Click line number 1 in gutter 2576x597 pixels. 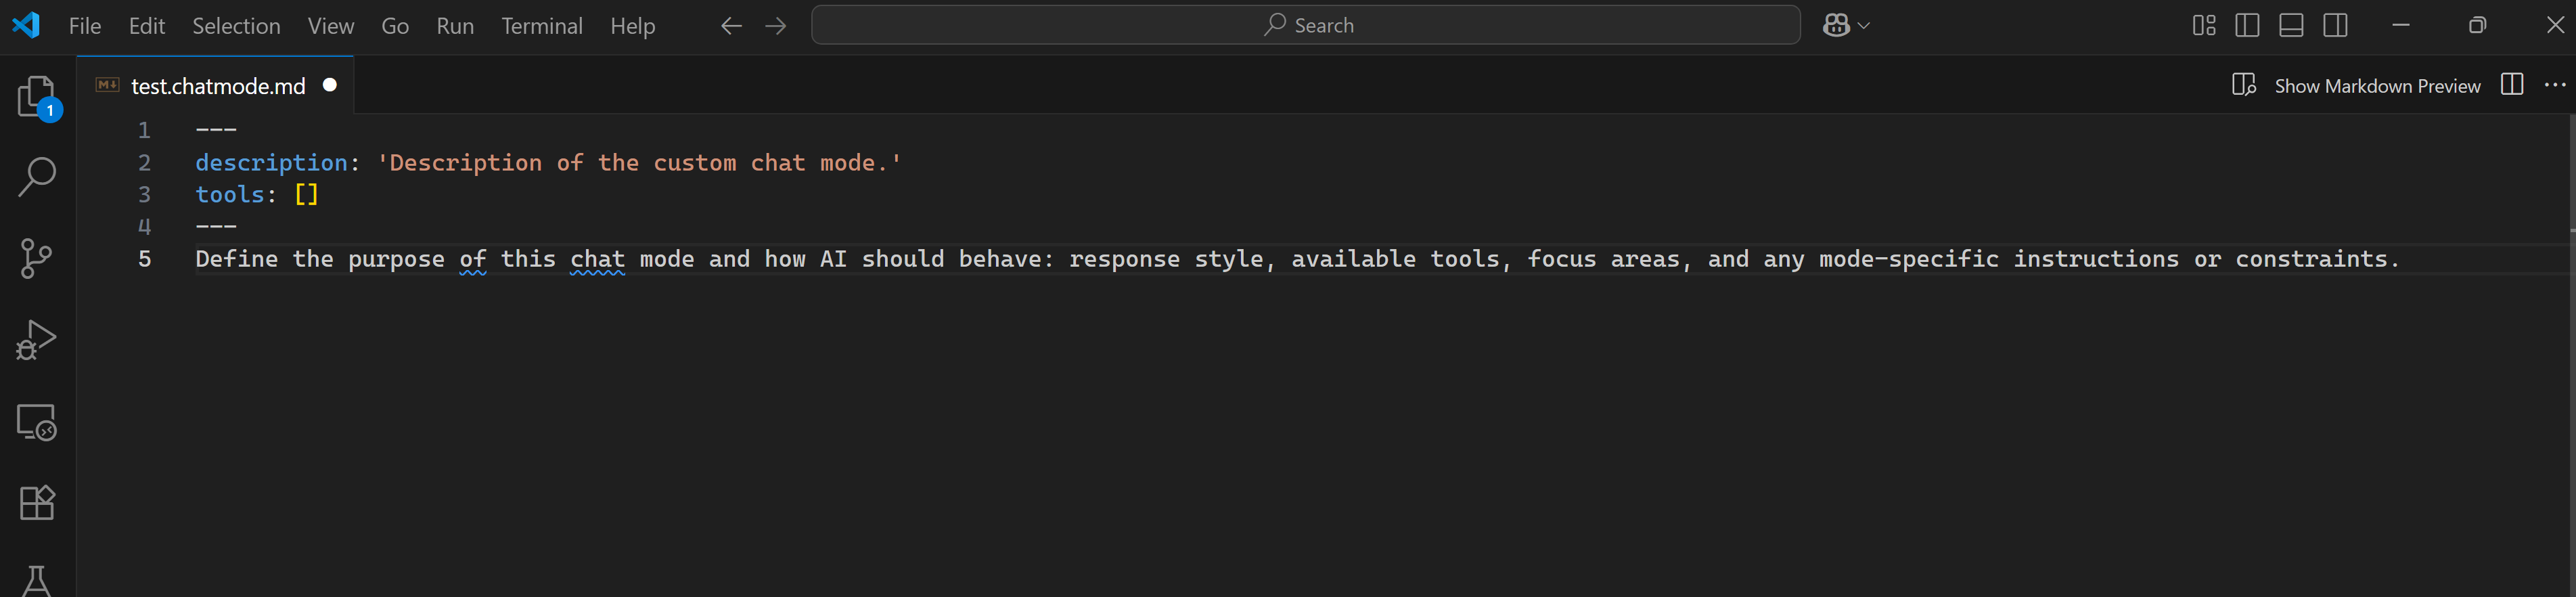(x=144, y=131)
